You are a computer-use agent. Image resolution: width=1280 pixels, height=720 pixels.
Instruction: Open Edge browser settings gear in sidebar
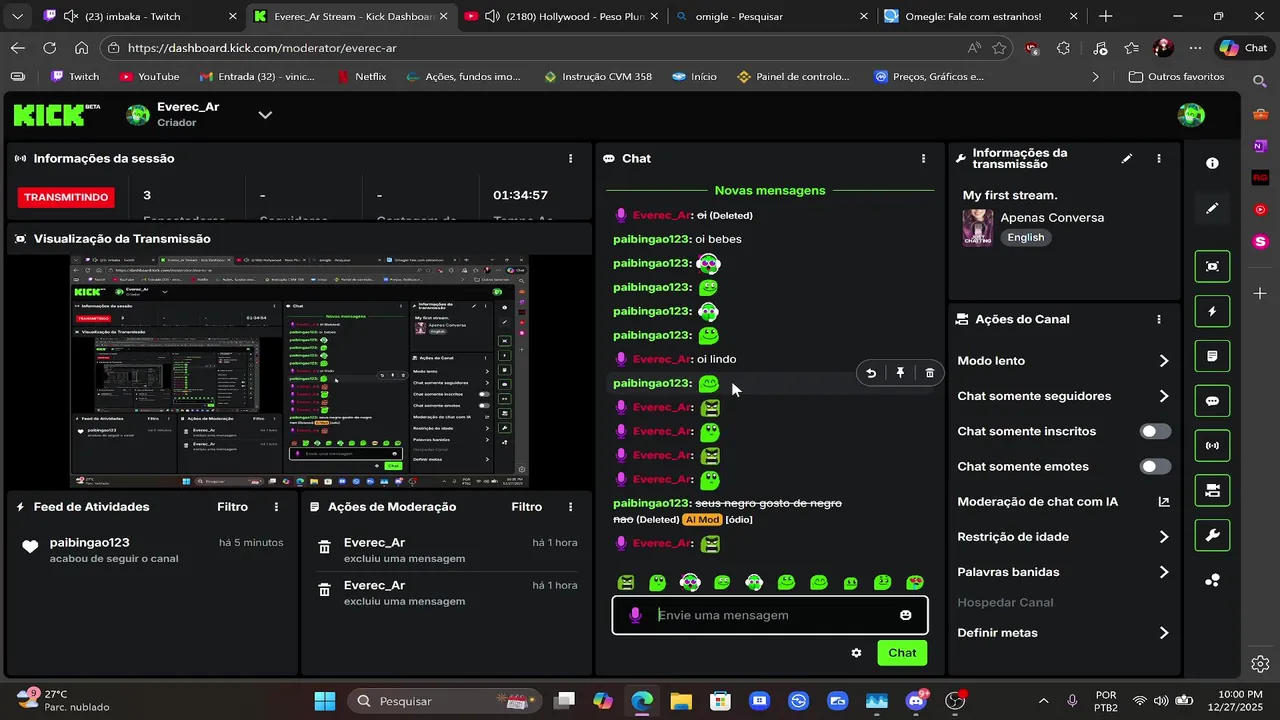pyautogui.click(x=1260, y=664)
